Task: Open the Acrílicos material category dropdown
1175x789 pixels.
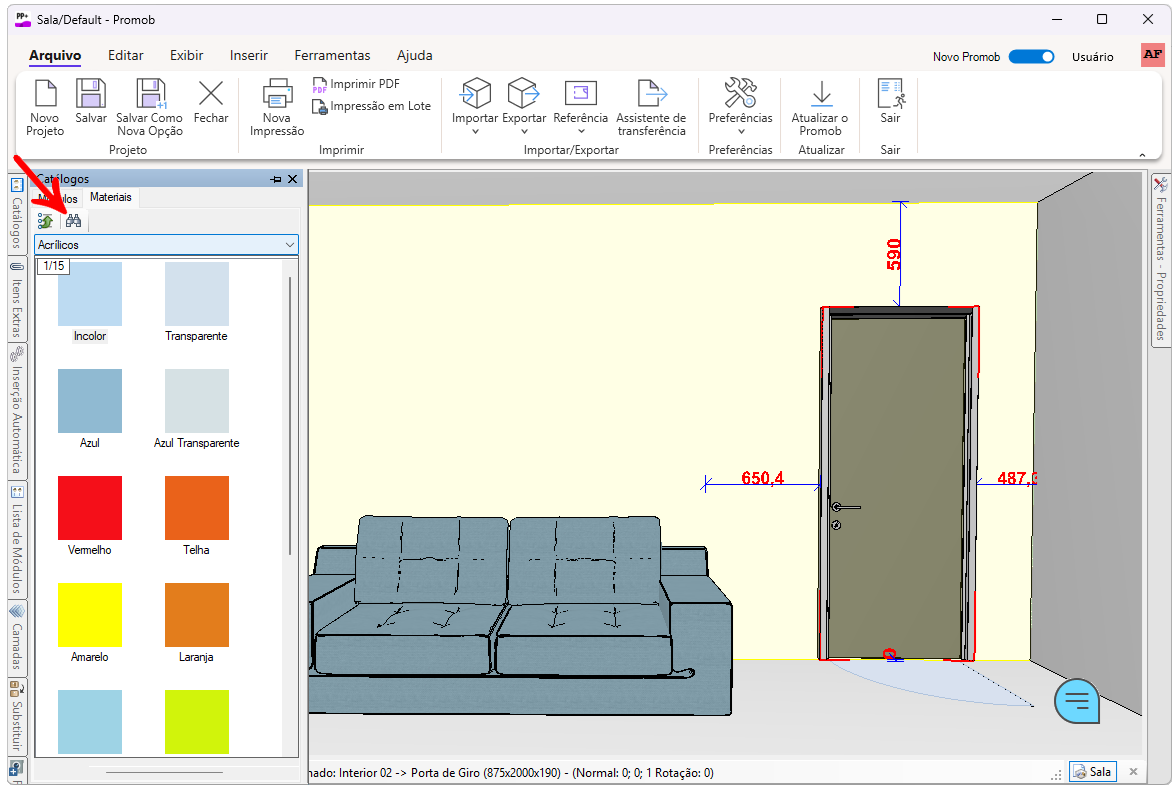Action: point(289,245)
